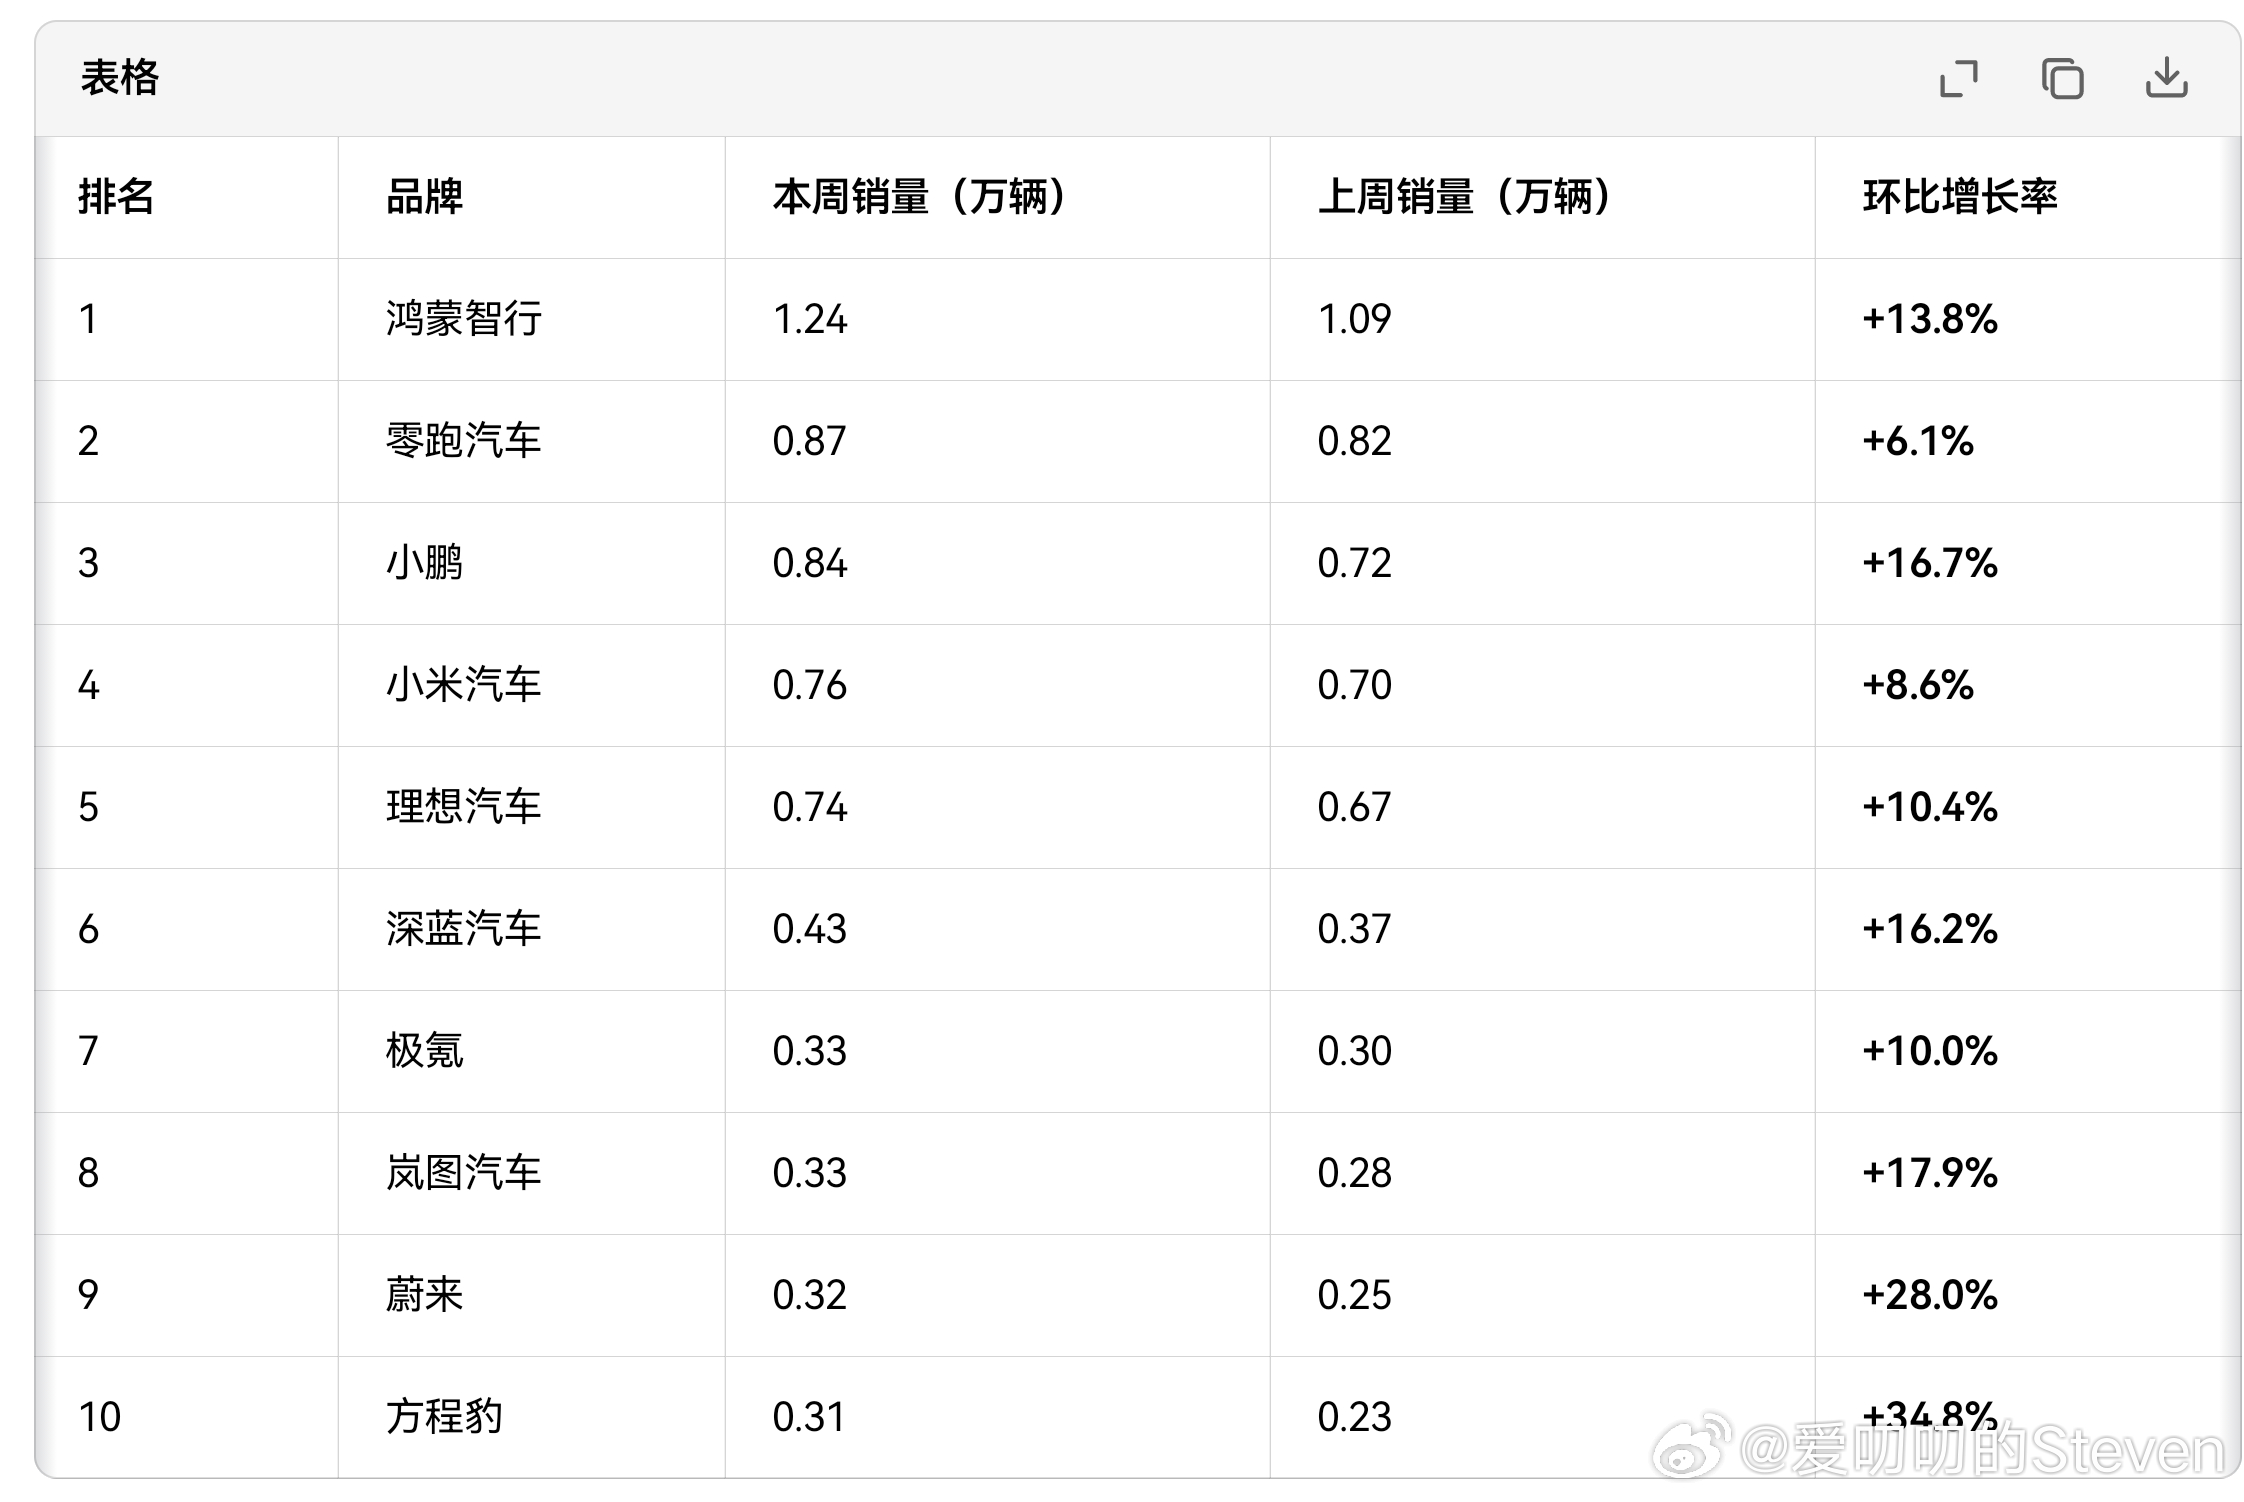The height and width of the screenshot is (1502, 2244).
Task: Click the 0.76 weekly sales value
Action: (810, 685)
